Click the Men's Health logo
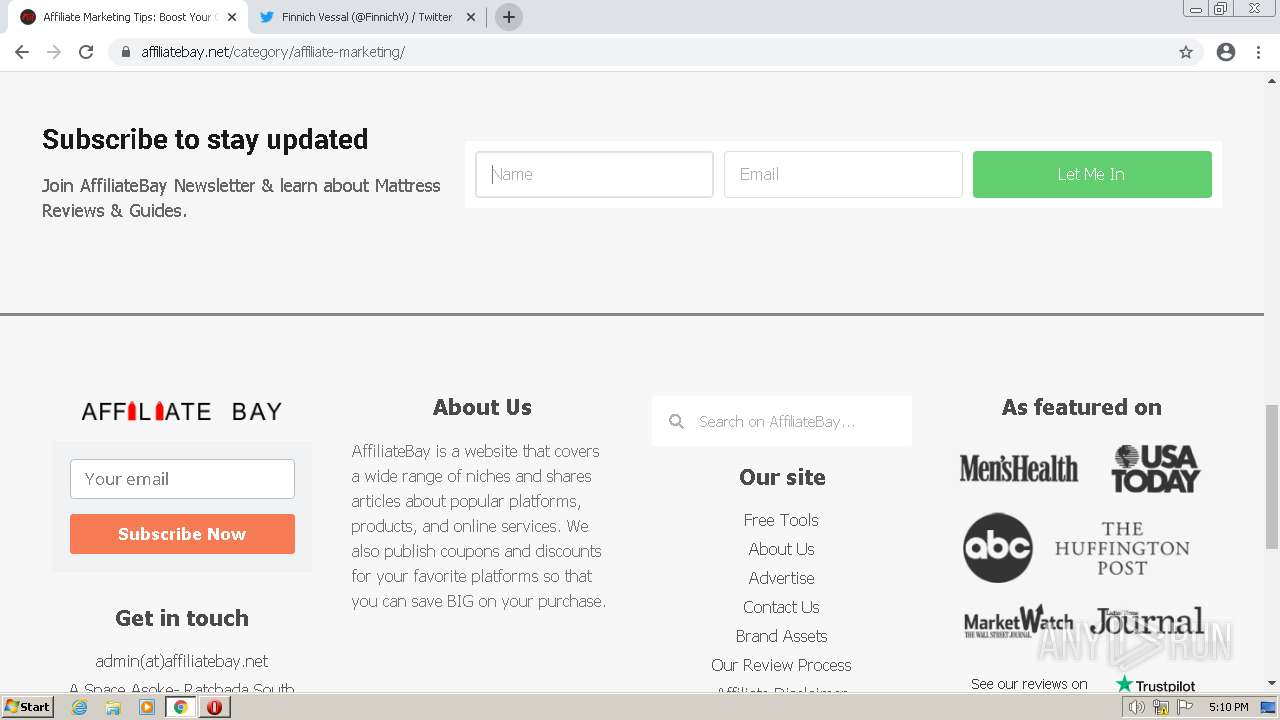Image resolution: width=1280 pixels, height=720 pixels. tap(1019, 468)
